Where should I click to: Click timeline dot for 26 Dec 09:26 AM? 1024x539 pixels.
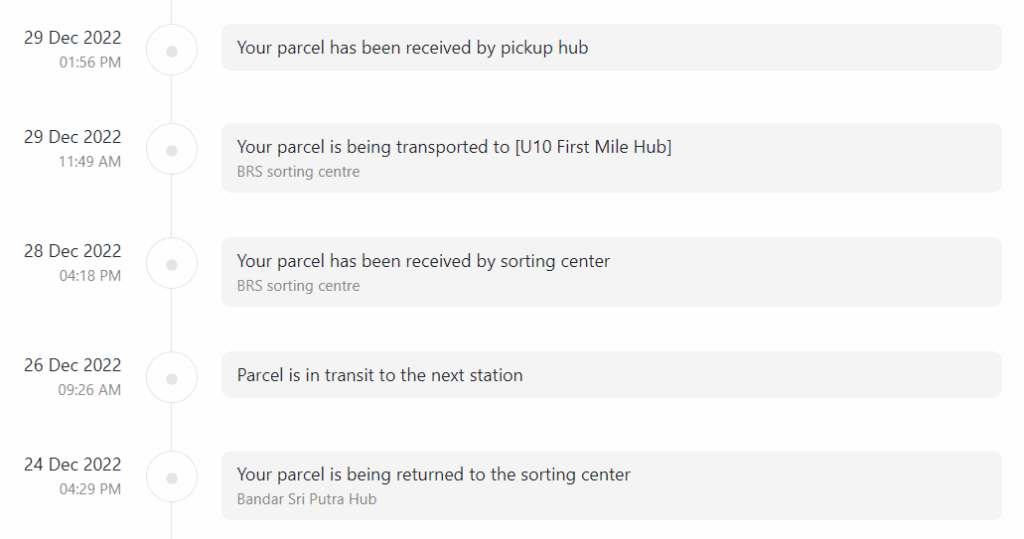pos(172,379)
